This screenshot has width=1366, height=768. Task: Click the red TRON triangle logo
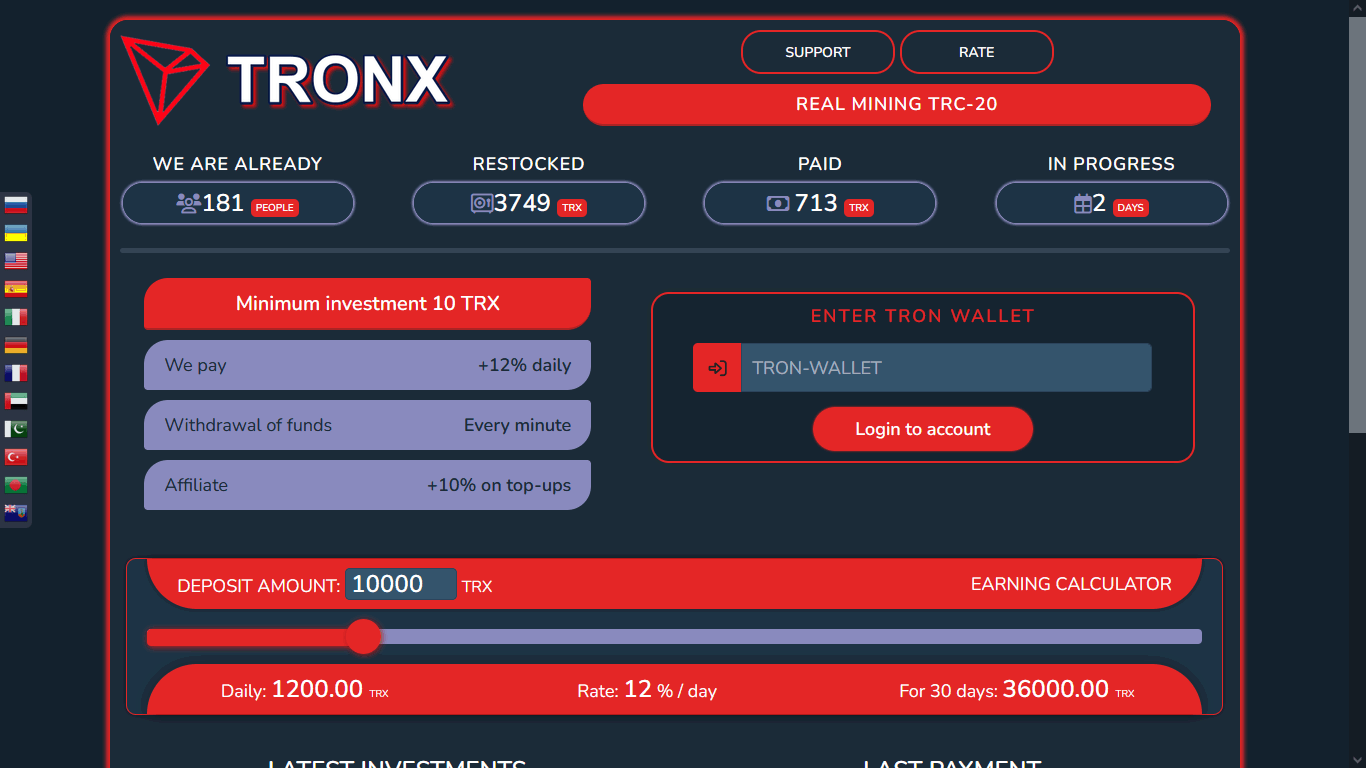[x=163, y=78]
